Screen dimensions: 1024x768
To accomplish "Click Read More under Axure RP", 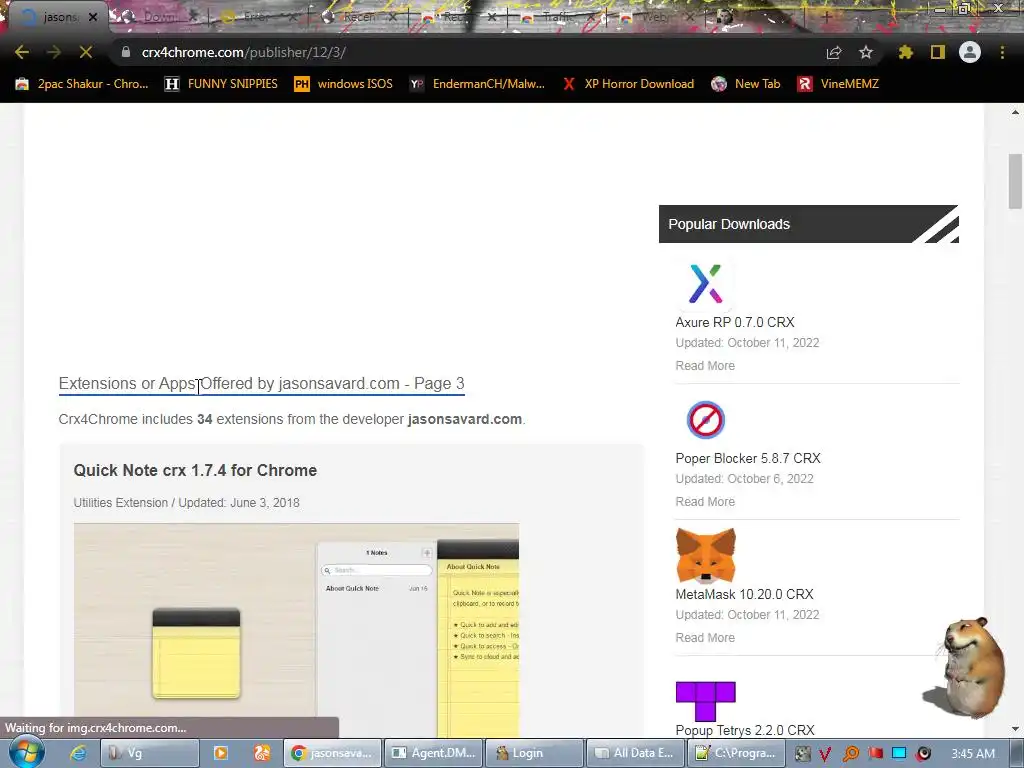I will point(705,366).
